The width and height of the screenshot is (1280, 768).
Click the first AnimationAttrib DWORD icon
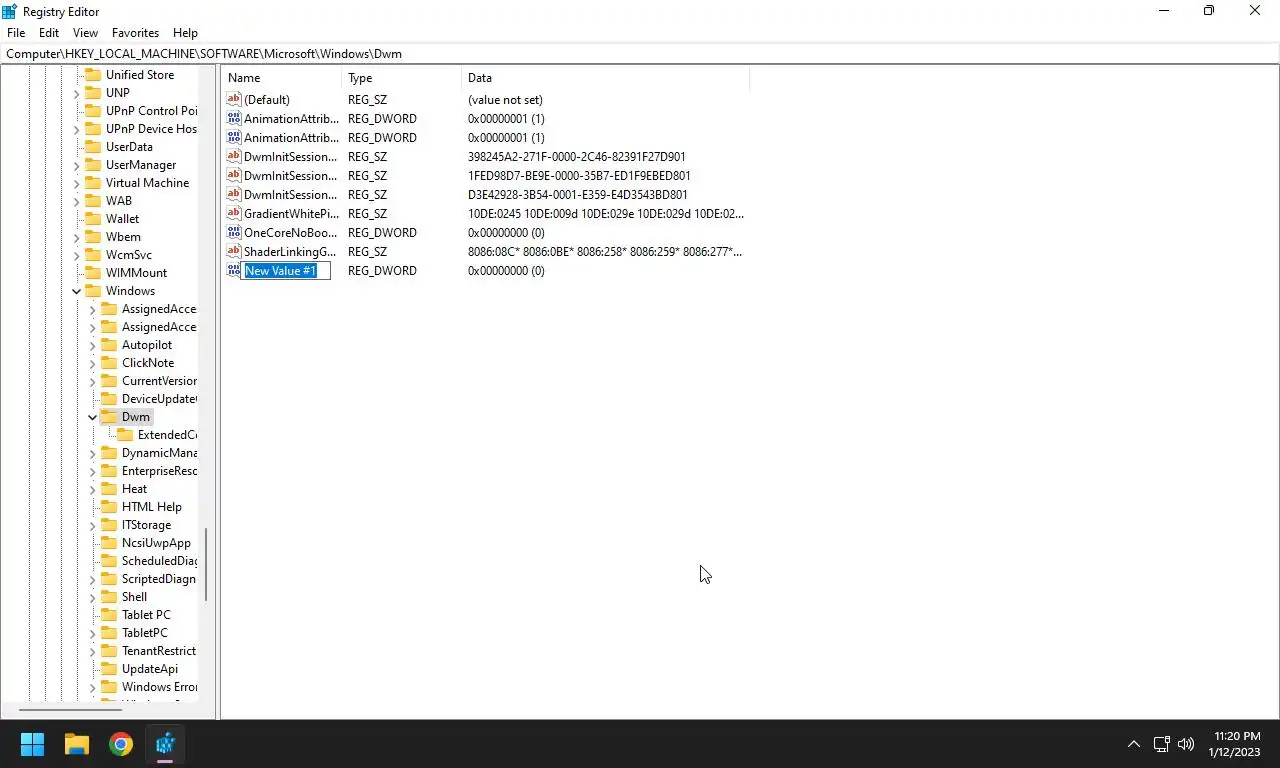[234, 118]
